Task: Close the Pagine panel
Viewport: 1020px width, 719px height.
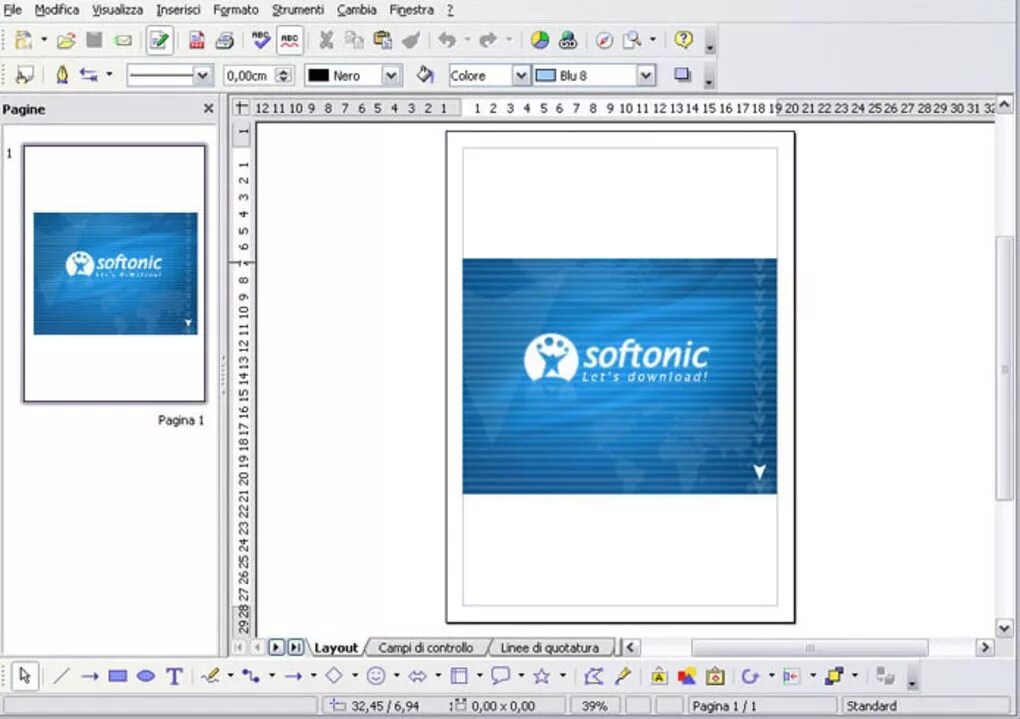Action: pyautogui.click(x=208, y=109)
